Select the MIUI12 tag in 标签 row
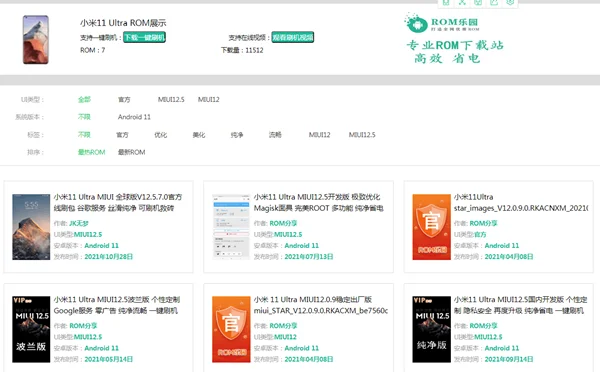The width and height of the screenshot is (600, 372). 320,135
